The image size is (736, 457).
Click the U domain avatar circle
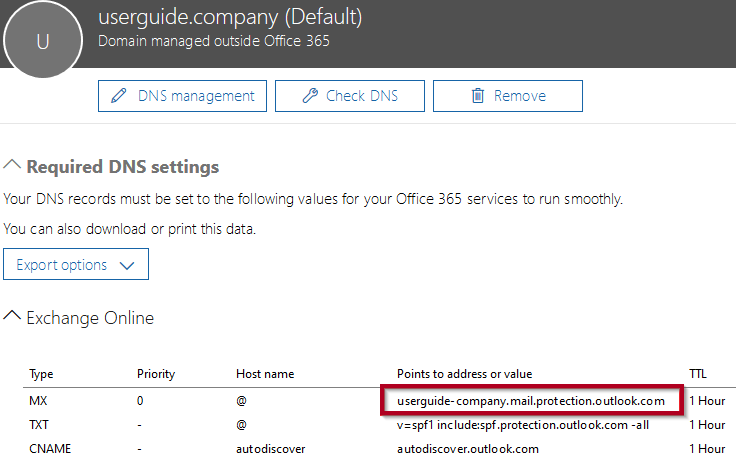pos(41,42)
